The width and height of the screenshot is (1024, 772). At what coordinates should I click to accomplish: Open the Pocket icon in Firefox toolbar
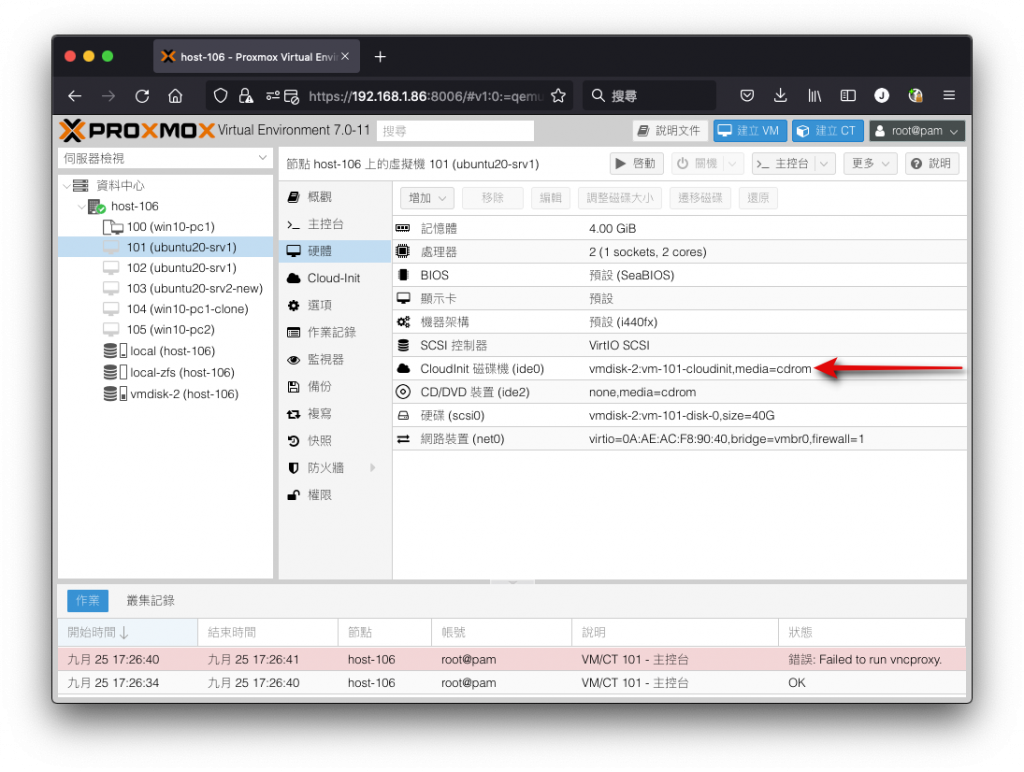coord(747,96)
